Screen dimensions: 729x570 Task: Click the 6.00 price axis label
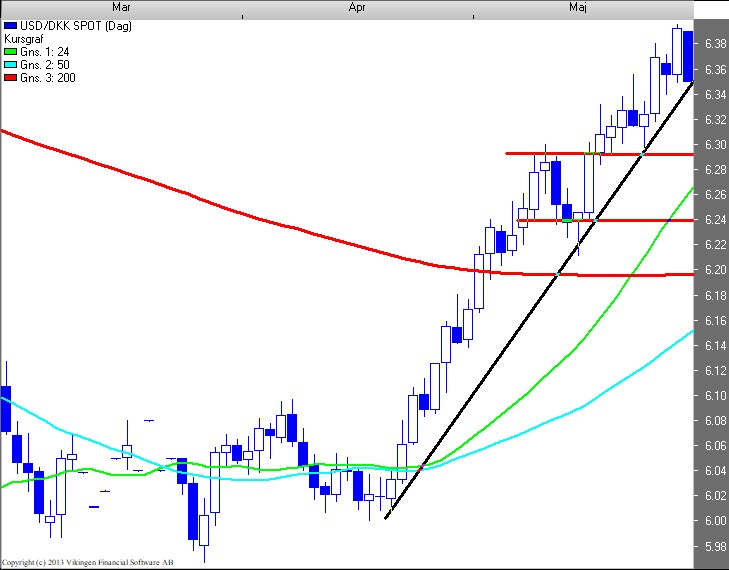(716, 521)
